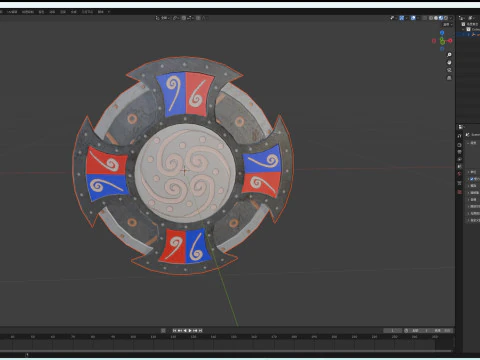The image size is (480, 360).
Task: Select material preview shading mode
Action: [441, 18]
